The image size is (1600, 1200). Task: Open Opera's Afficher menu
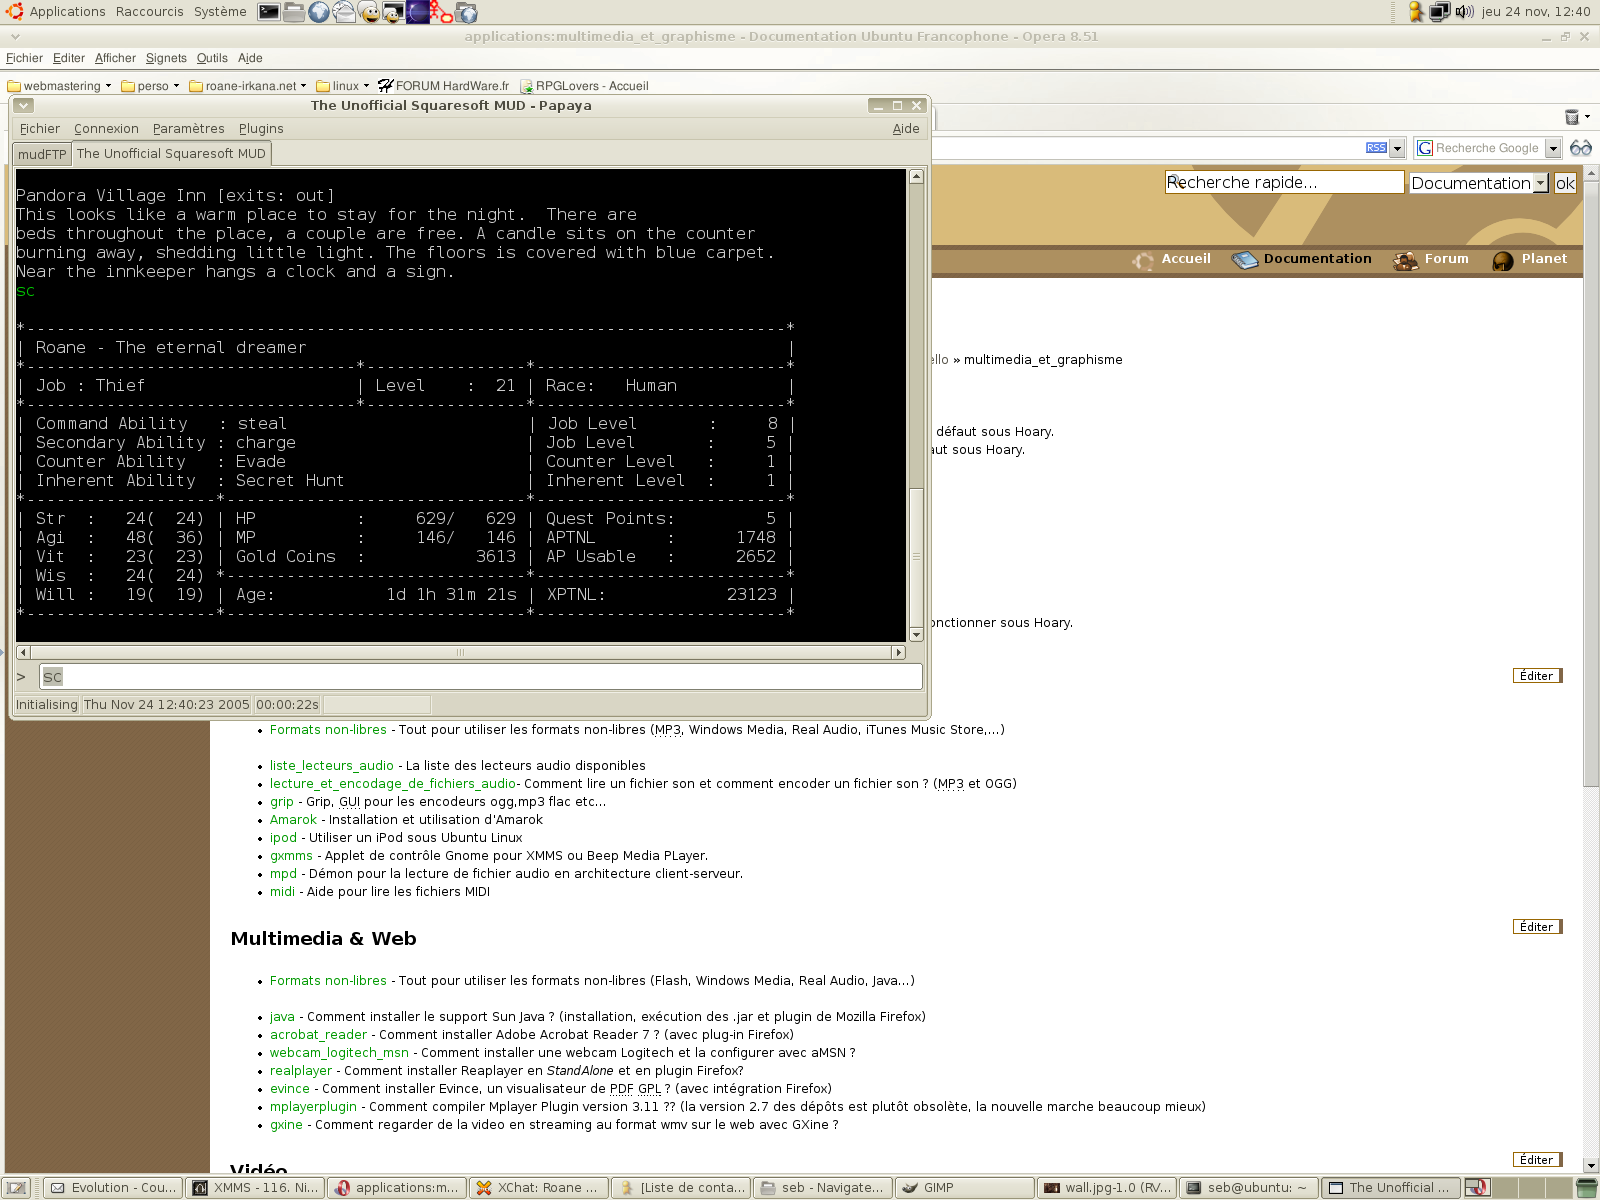(x=115, y=58)
